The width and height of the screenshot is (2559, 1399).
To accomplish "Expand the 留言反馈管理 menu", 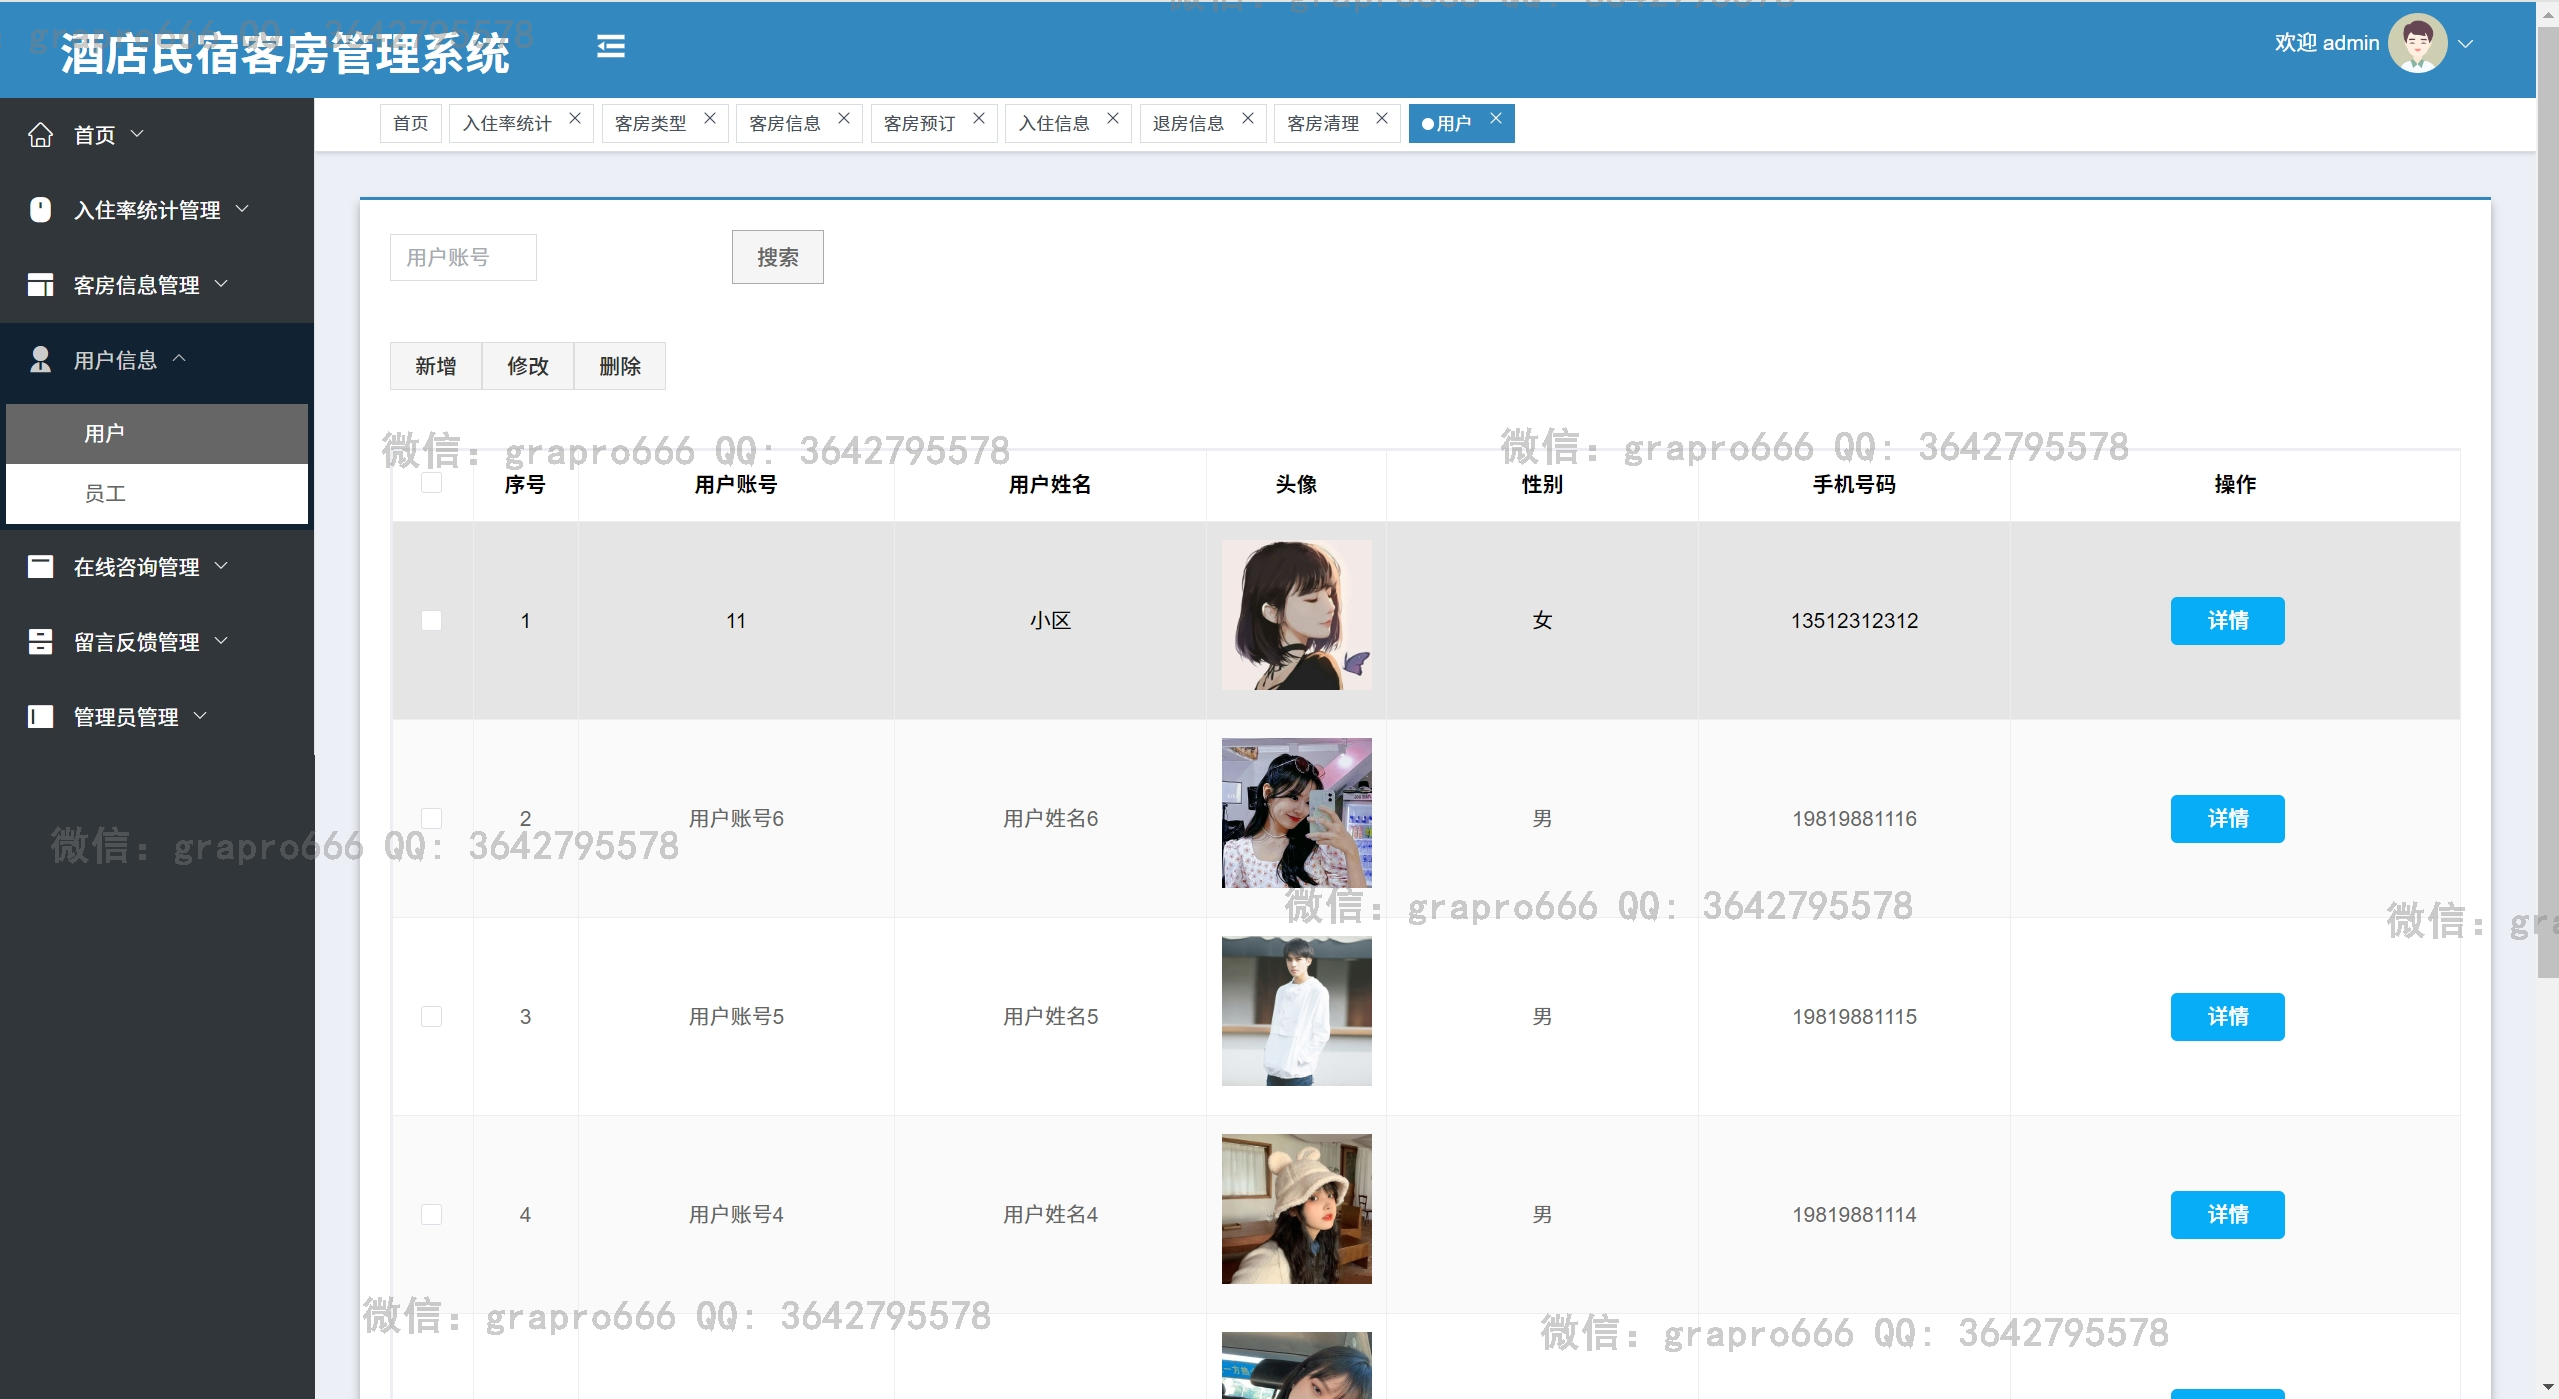I will point(137,642).
